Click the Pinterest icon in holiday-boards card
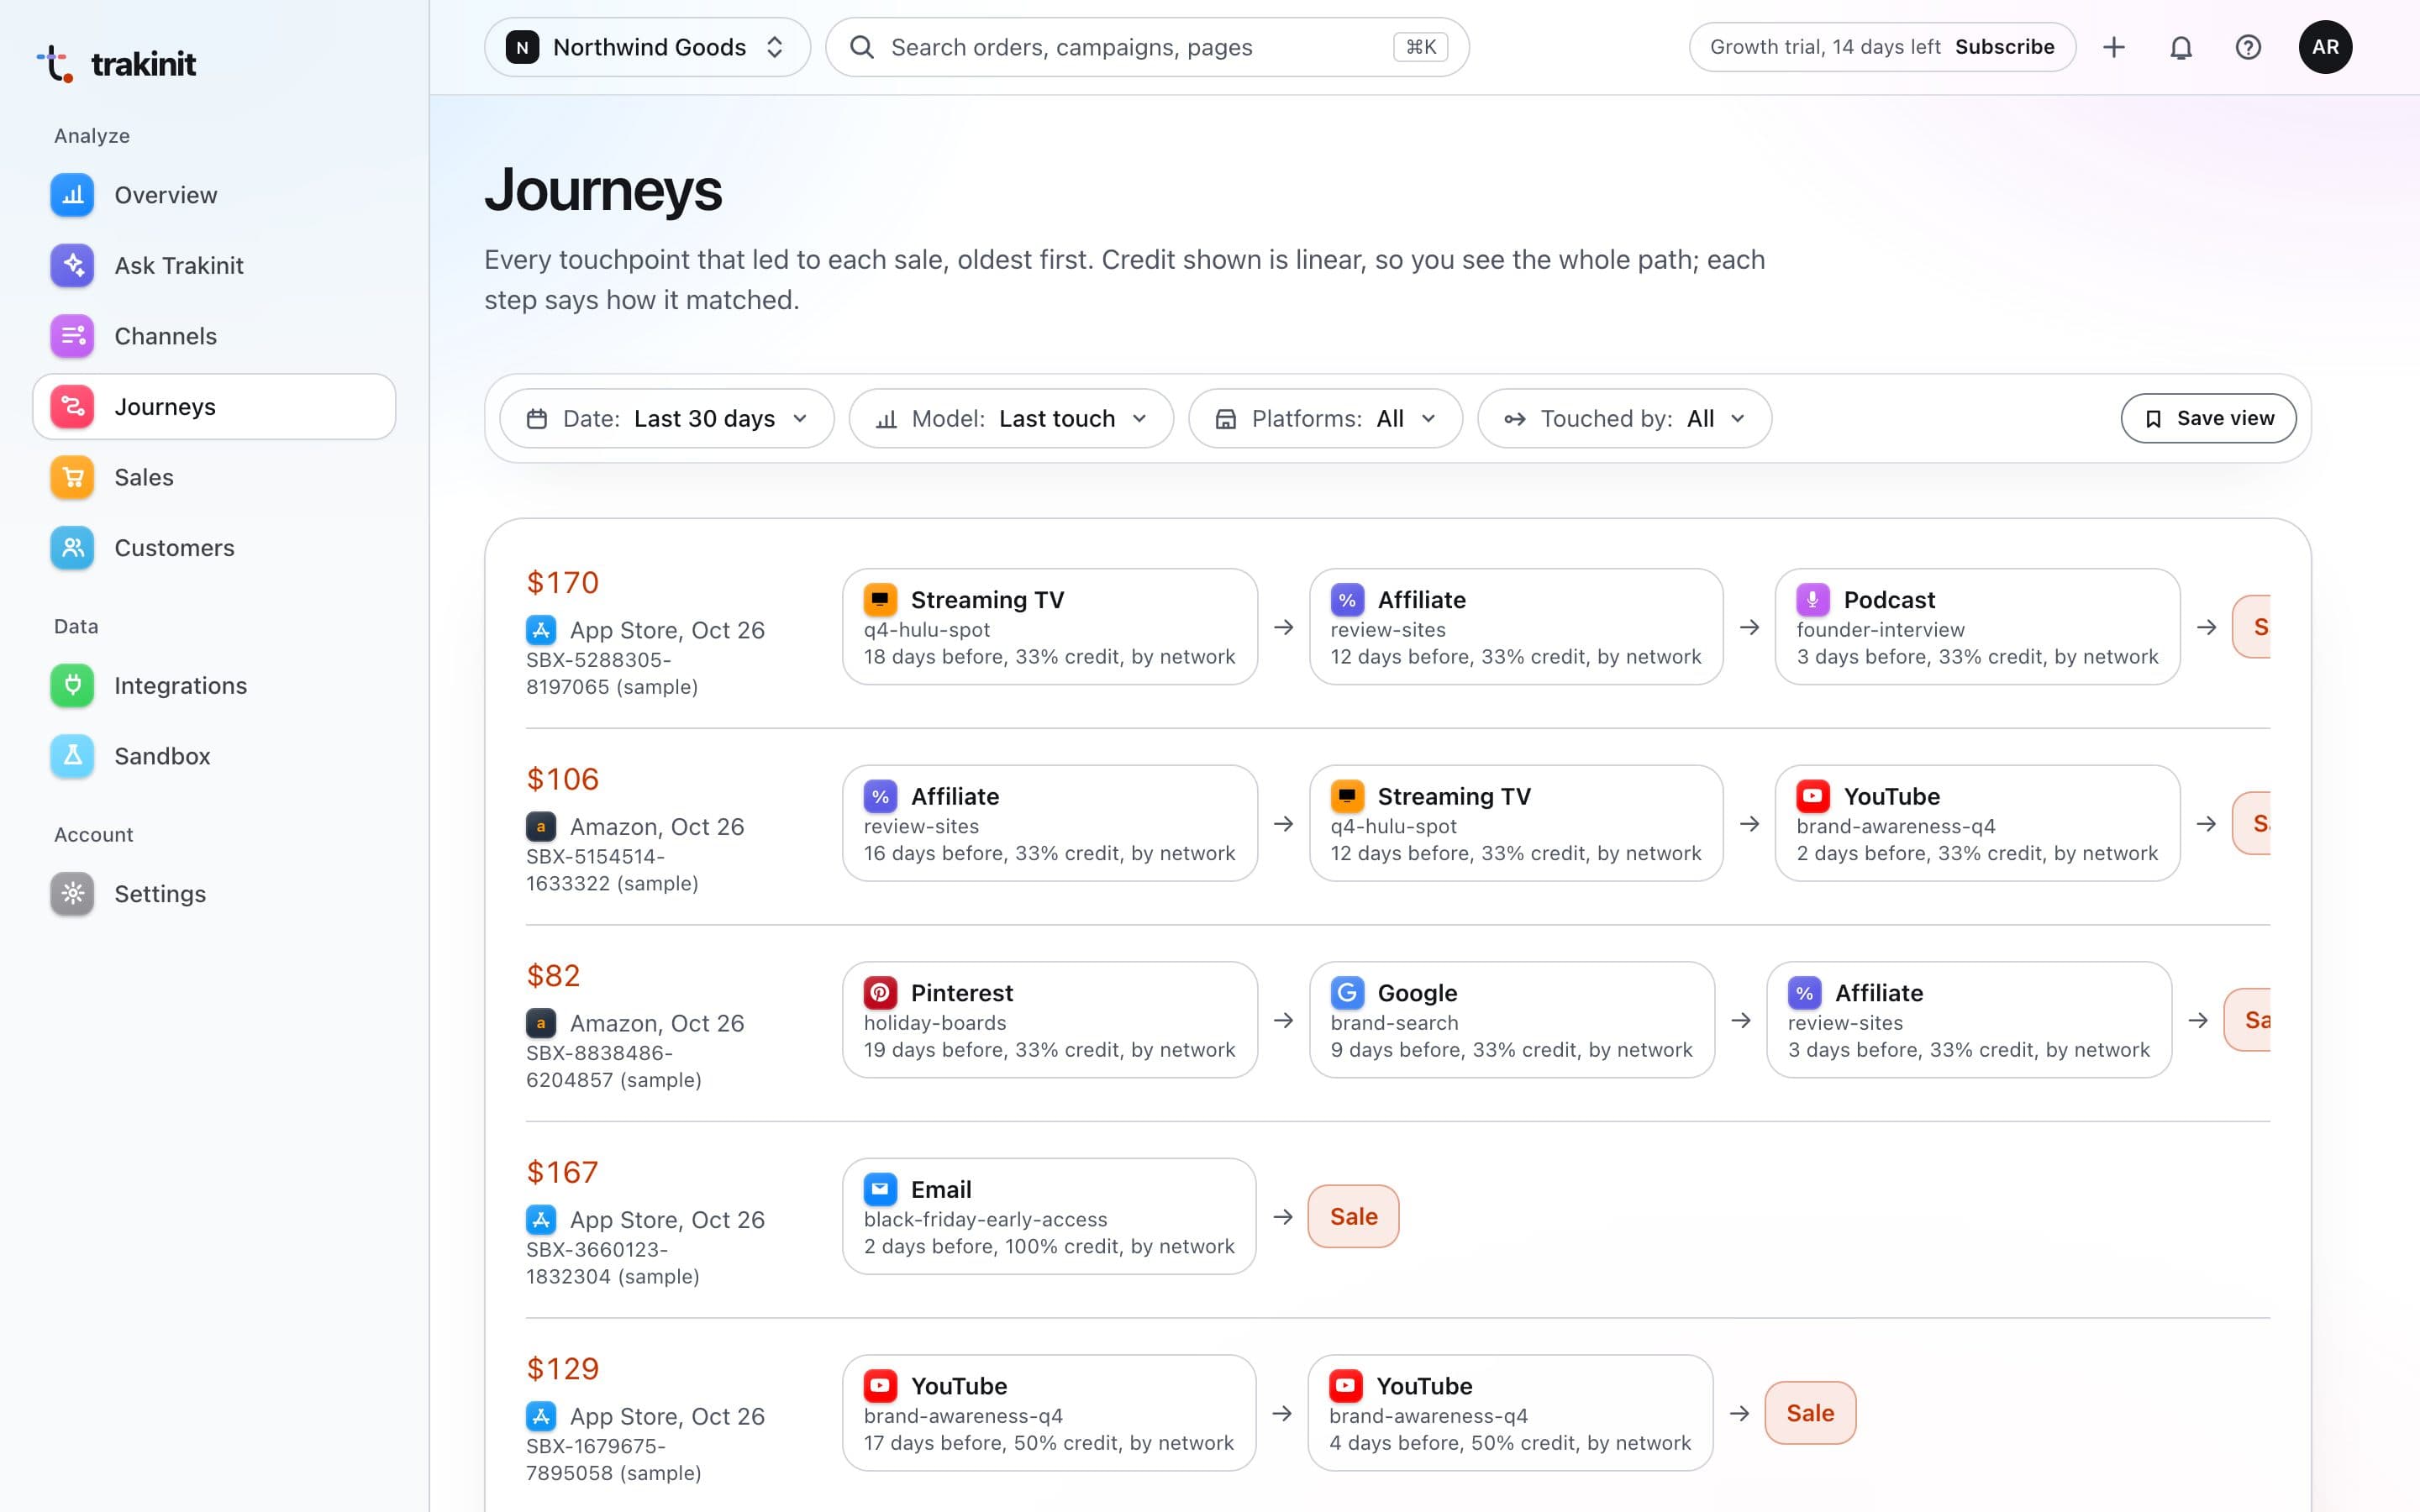The image size is (2420, 1512). (x=880, y=993)
